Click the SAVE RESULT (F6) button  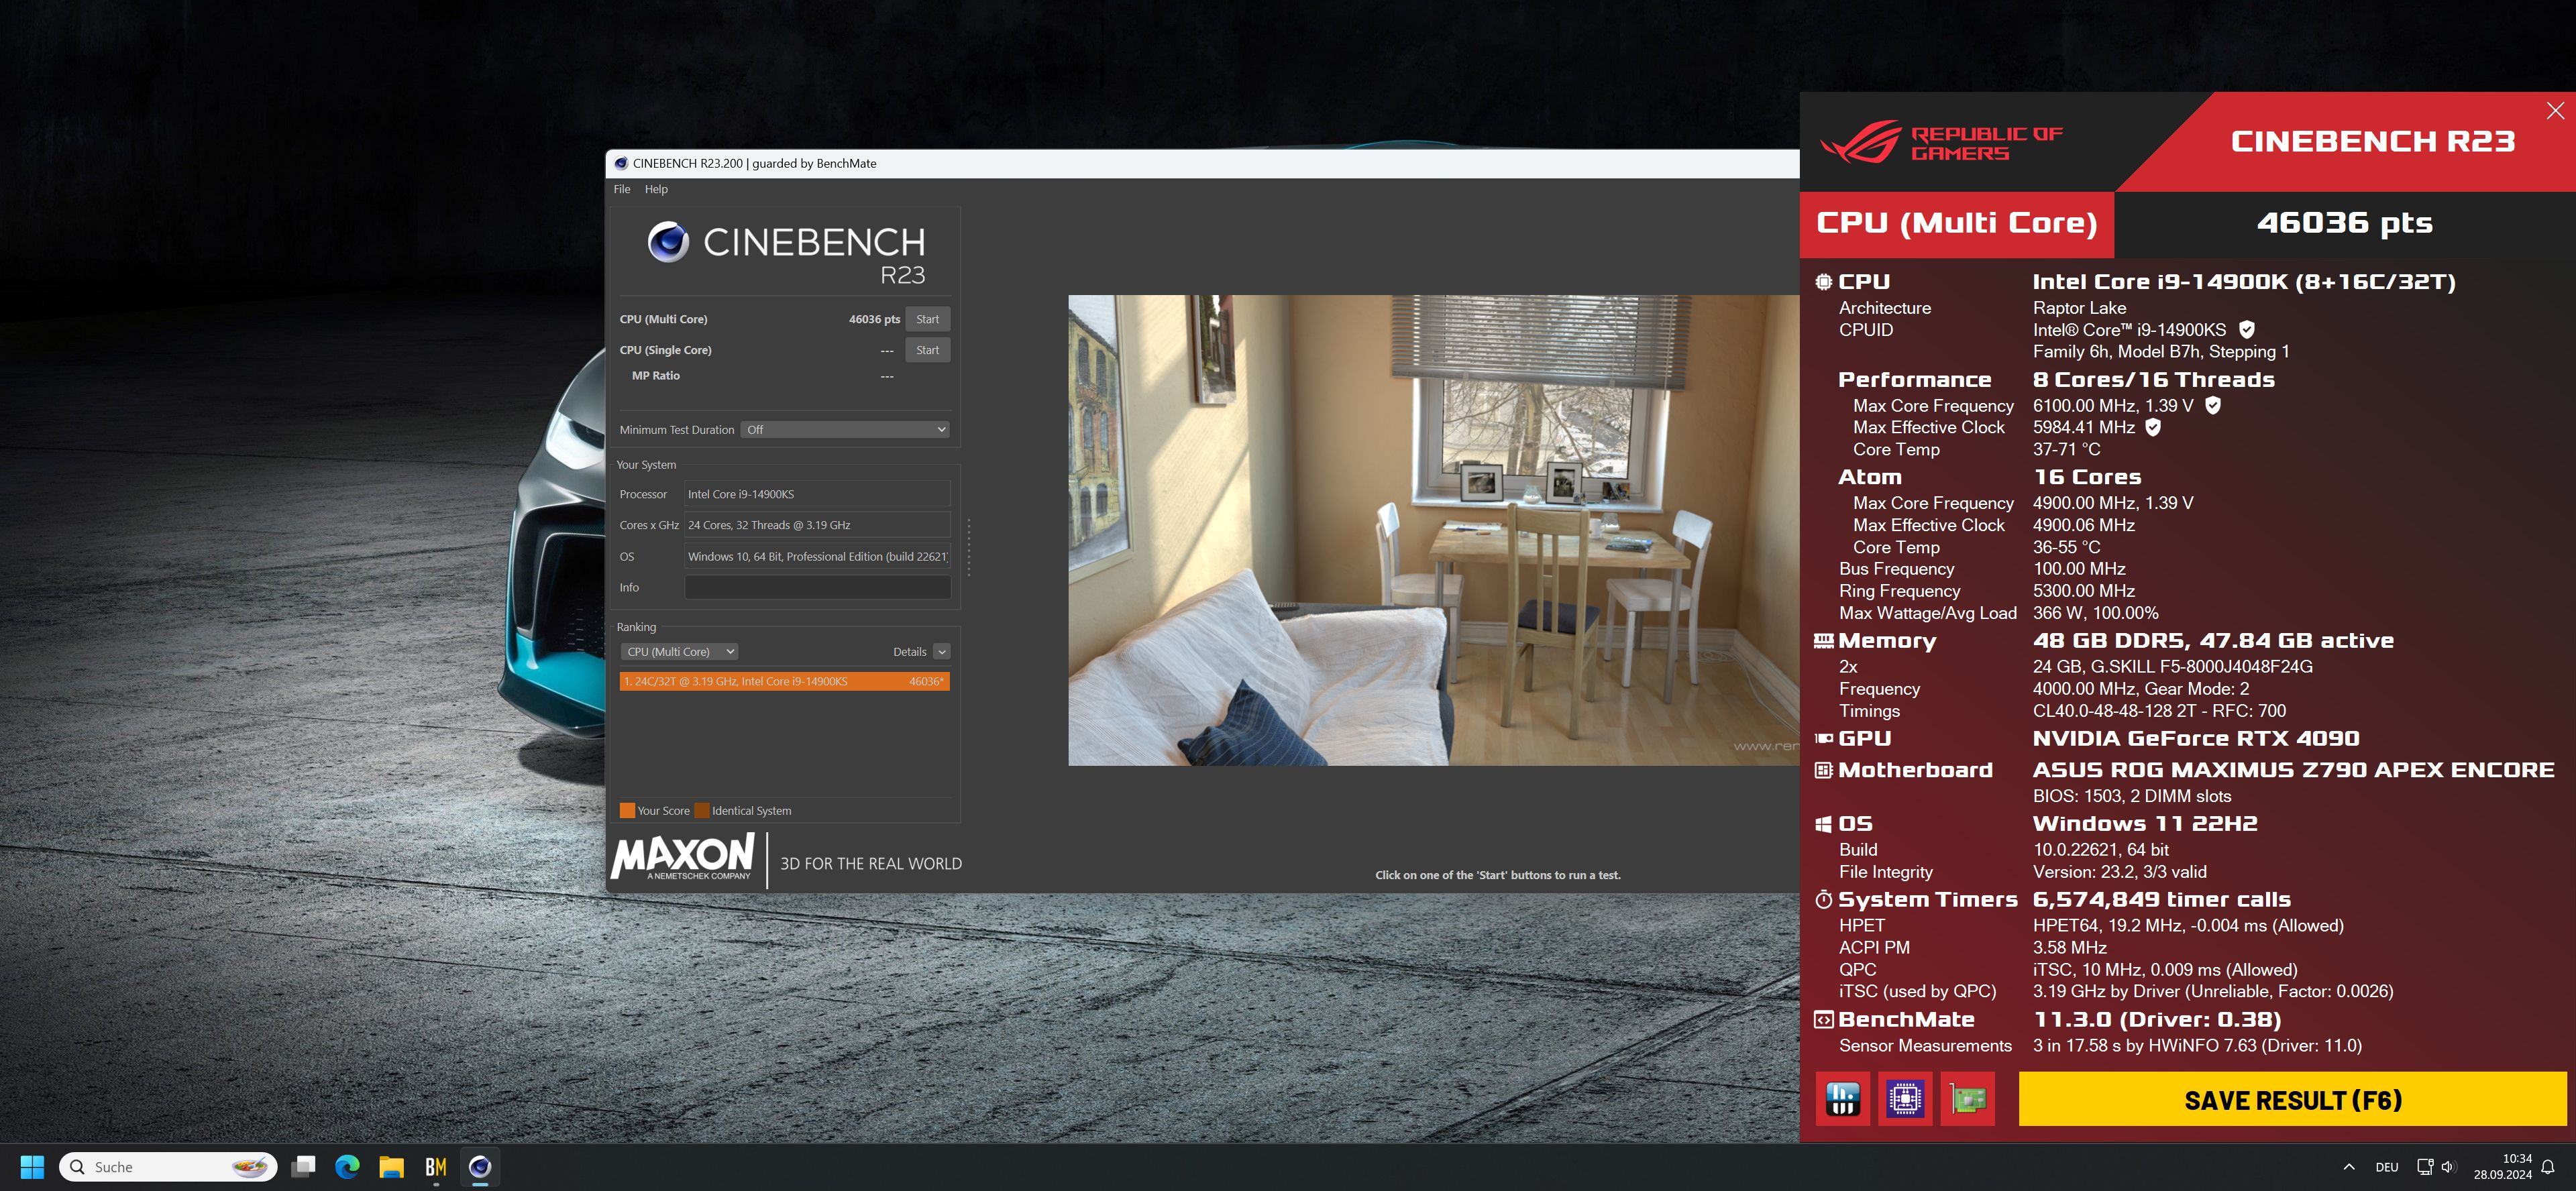click(2292, 1099)
